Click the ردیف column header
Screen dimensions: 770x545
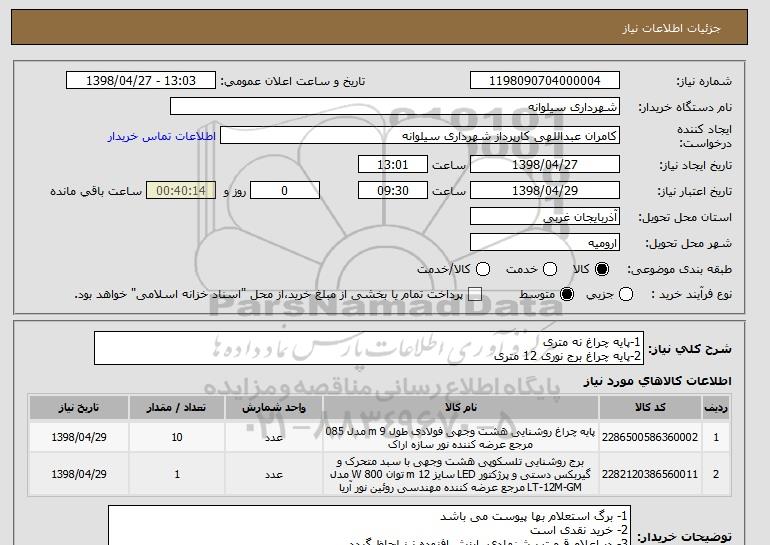tap(716, 408)
